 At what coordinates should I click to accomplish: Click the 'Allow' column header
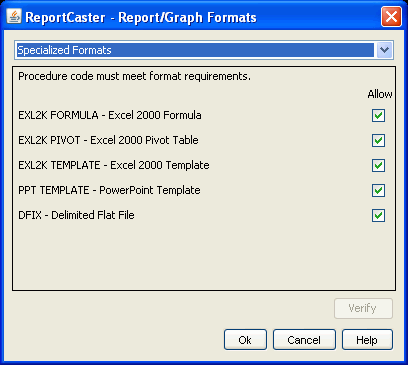[x=380, y=94]
